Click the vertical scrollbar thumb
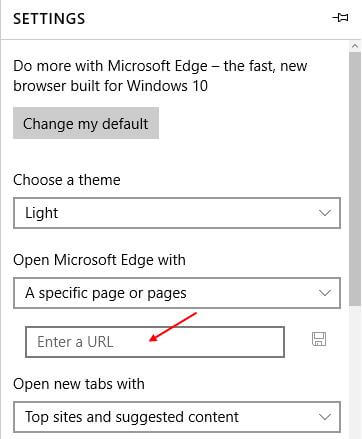The width and height of the screenshot is (362, 439). click(355, 178)
